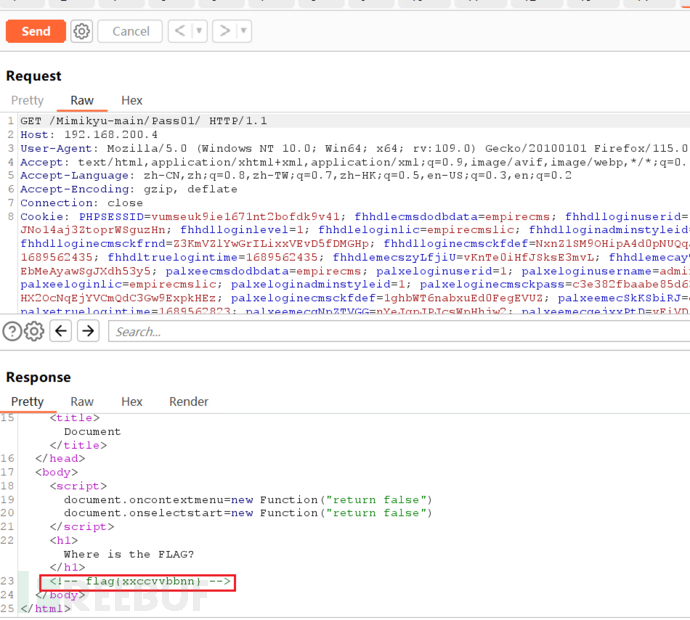Open search settings gear icon
The width and height of the screenshot is (690, 620).
point(33,332)
